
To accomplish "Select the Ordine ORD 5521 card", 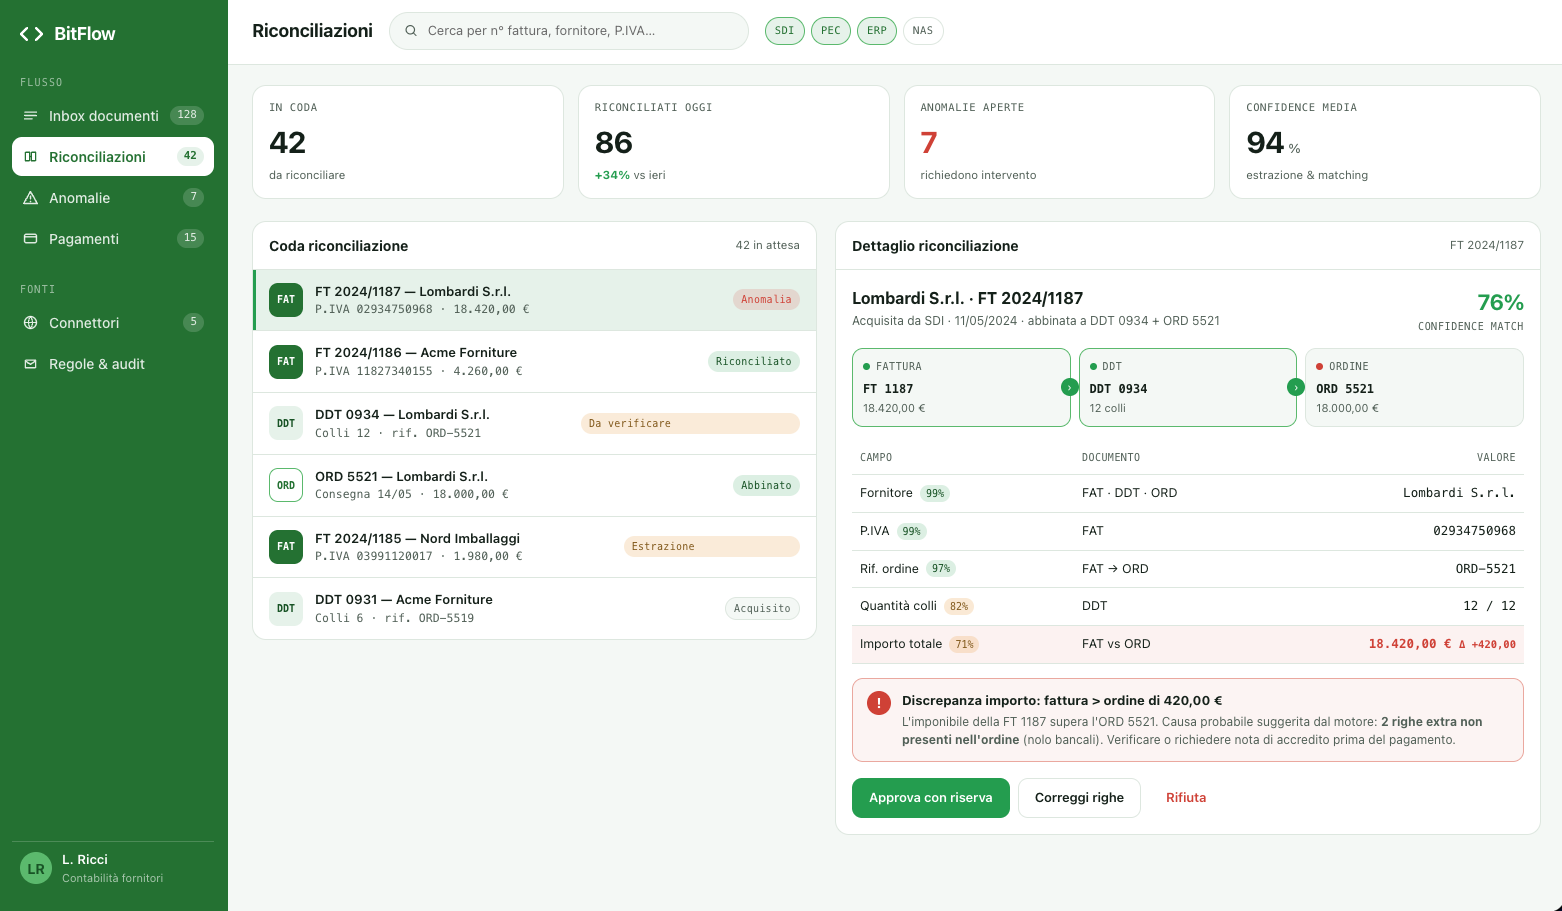I will [x=1414, y=388].
